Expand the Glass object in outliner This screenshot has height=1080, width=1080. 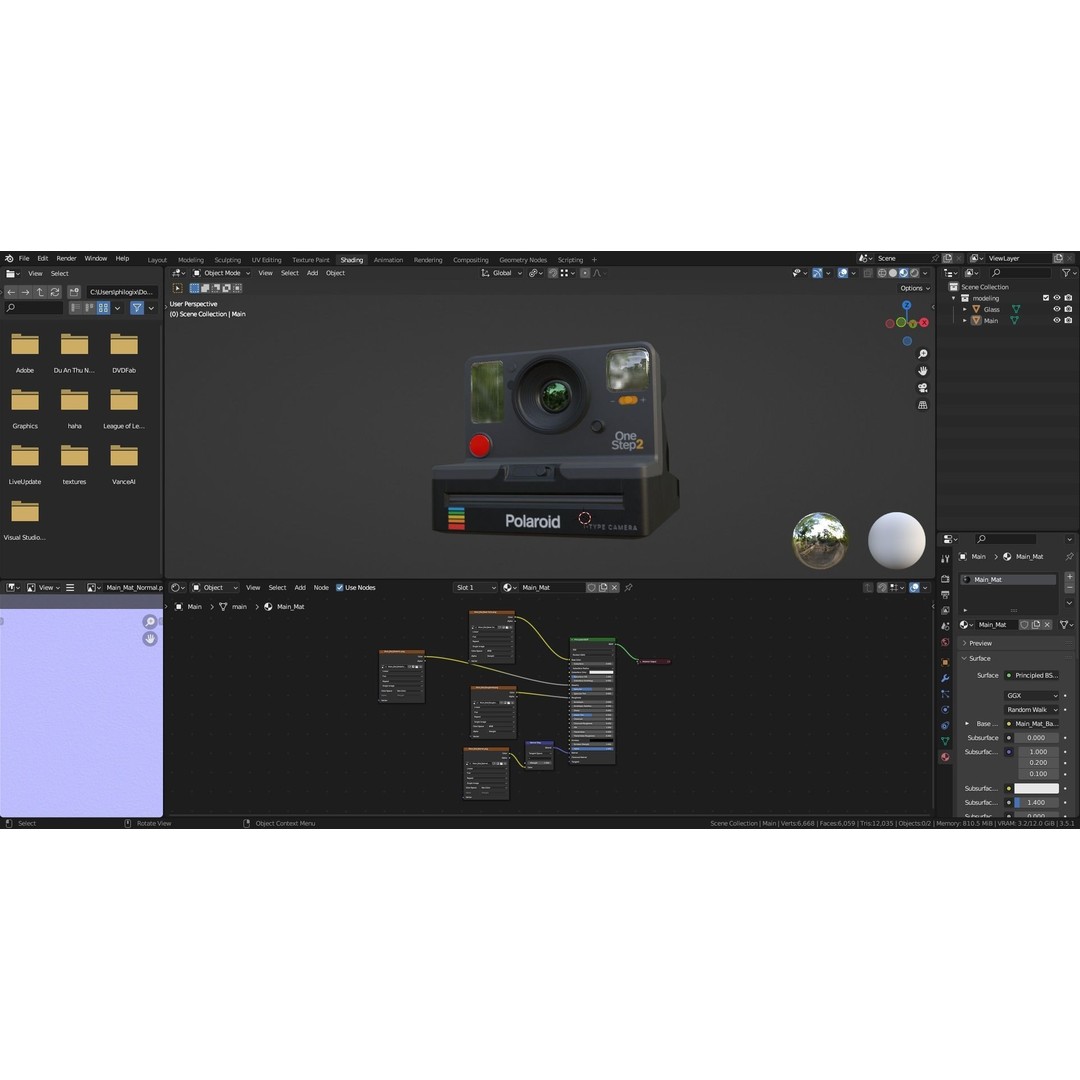click(964, 310)
